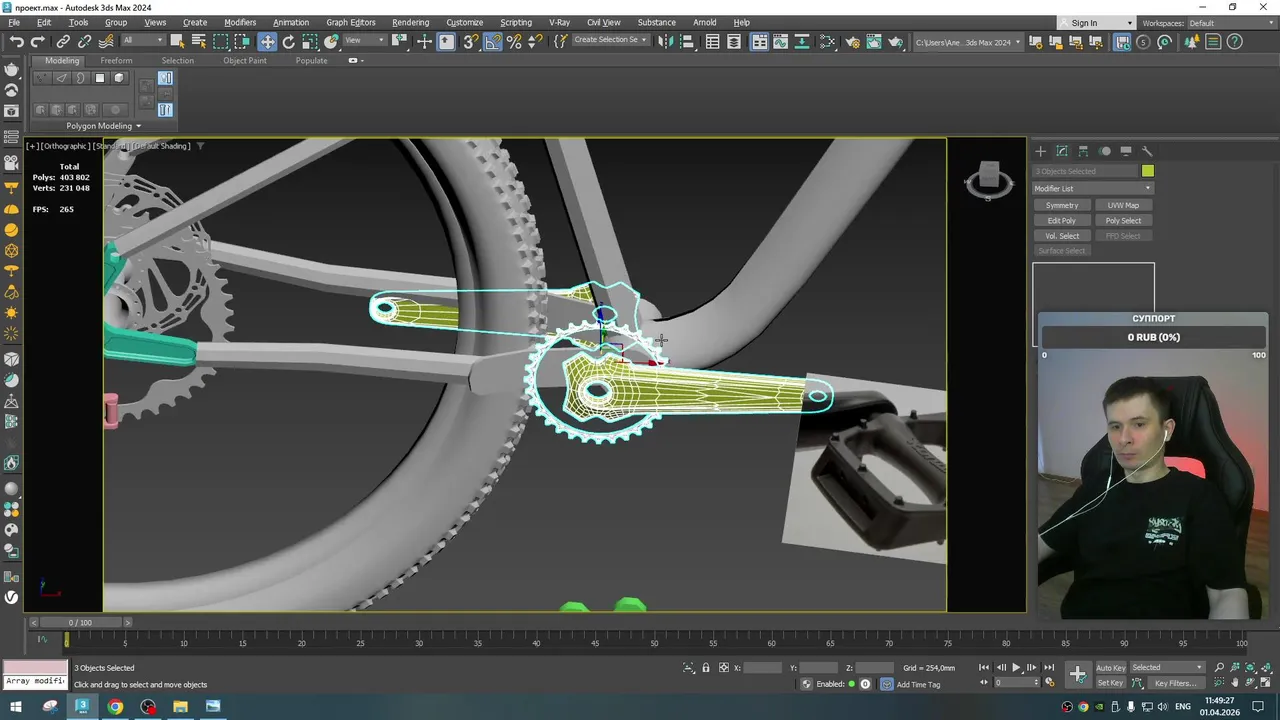Toggle Window/Crossing selection mode

pos(242,41)
